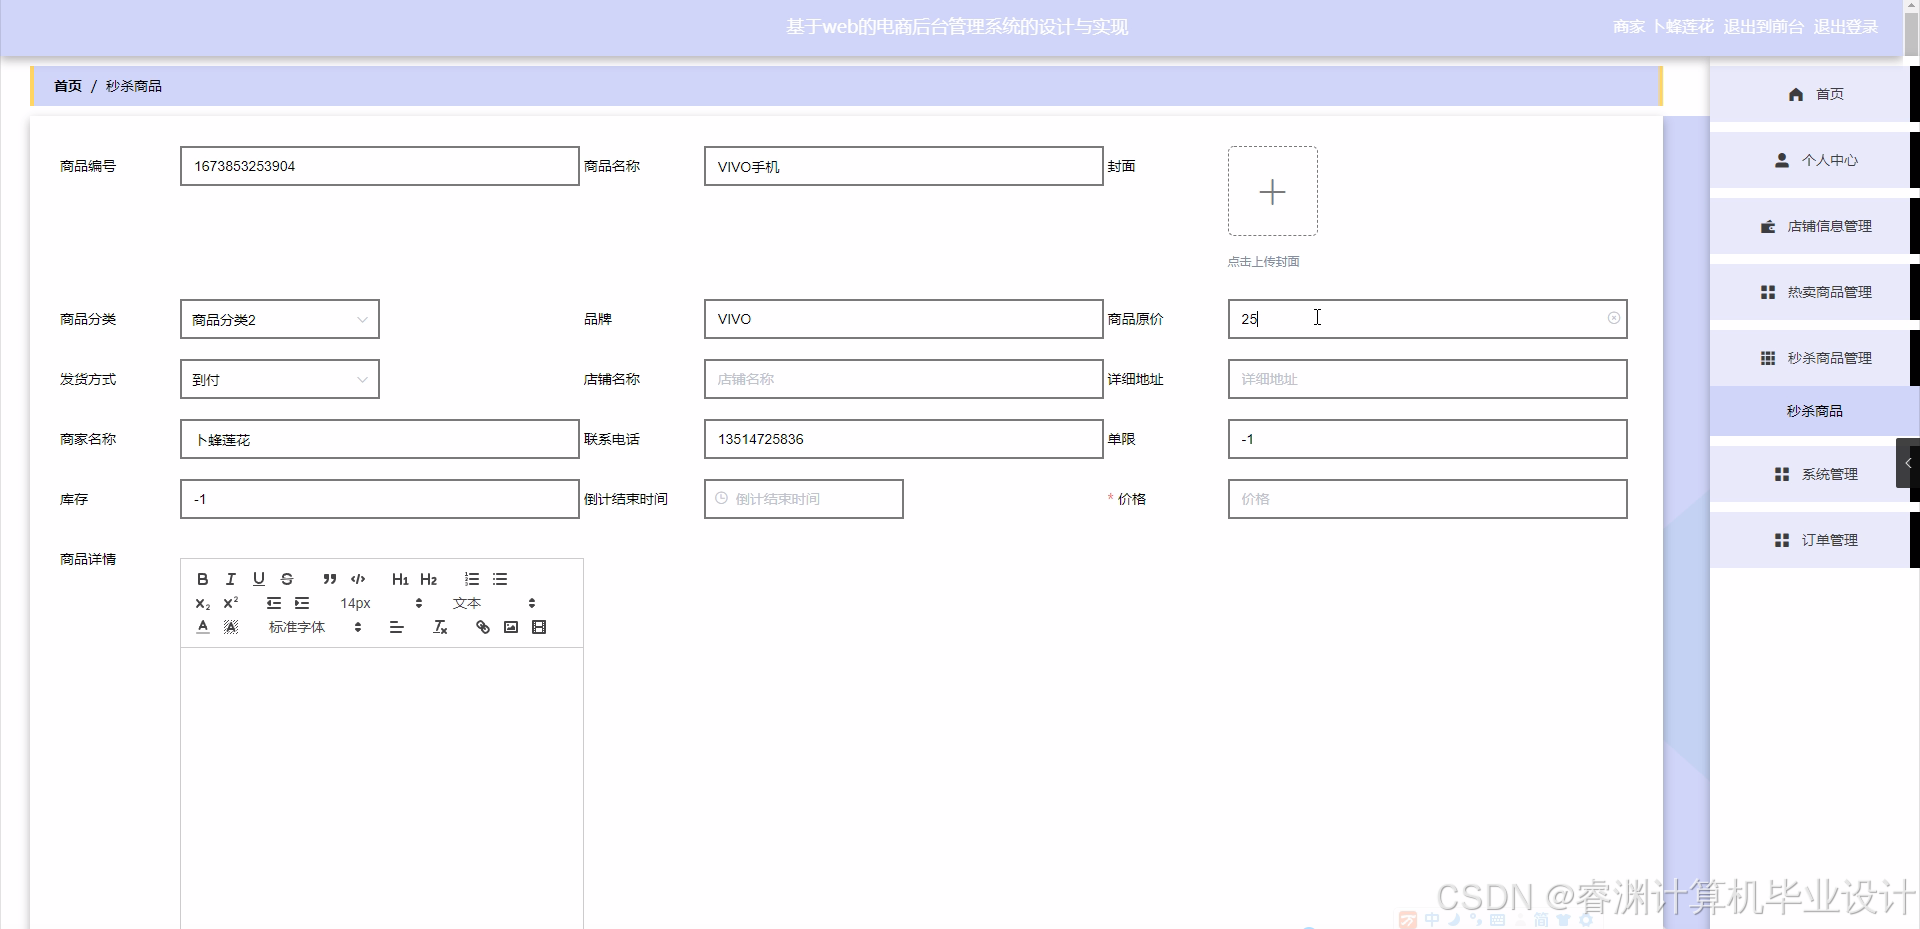This screenshot has height=929, width=1920.
Task: Pick 倒计结束时间 date field
Action: coord(804,499)
